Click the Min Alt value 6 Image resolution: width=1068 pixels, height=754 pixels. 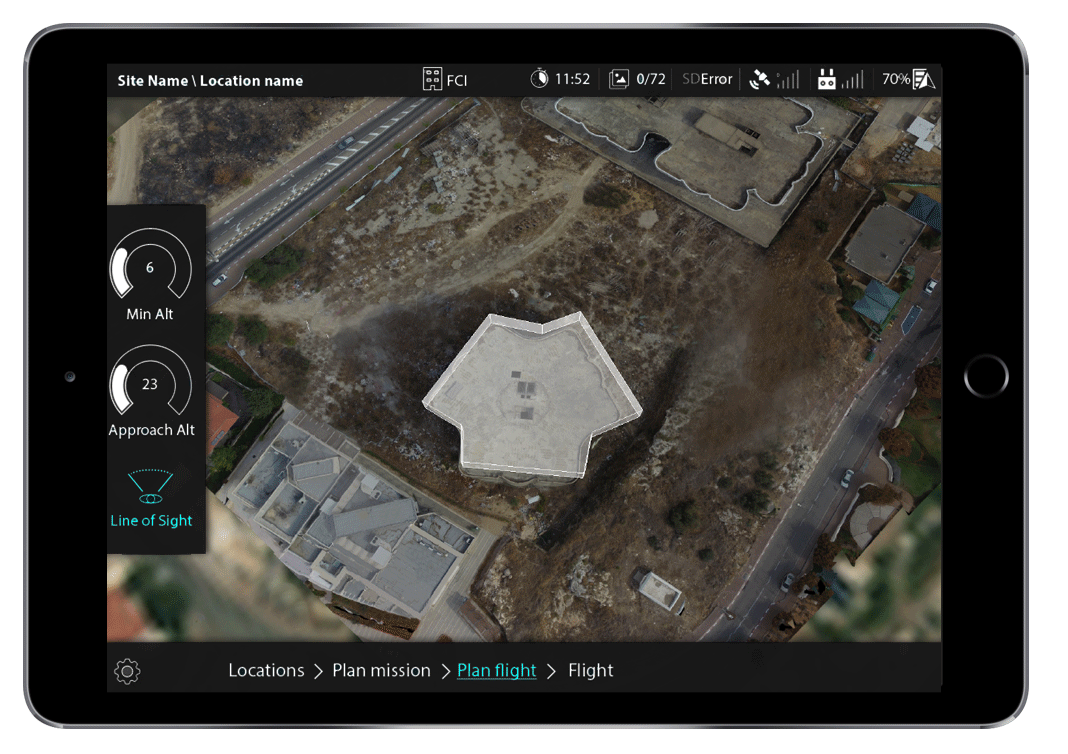pos(150,268)
